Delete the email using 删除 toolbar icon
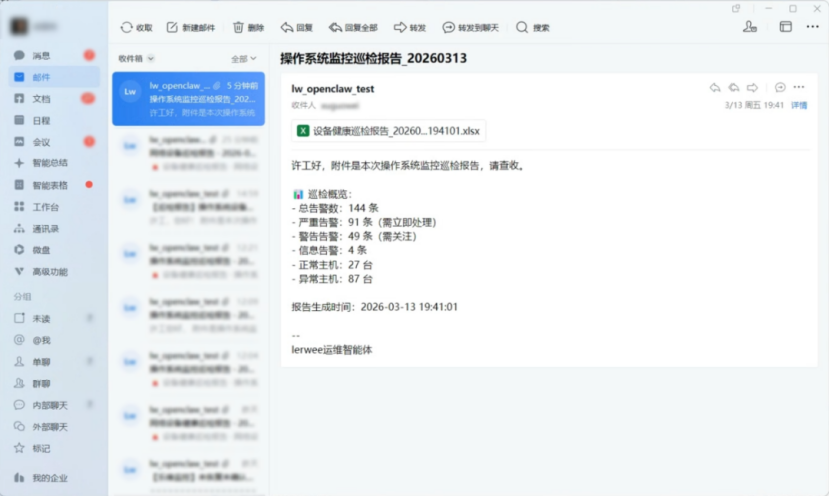 click(x=248, y=28)
